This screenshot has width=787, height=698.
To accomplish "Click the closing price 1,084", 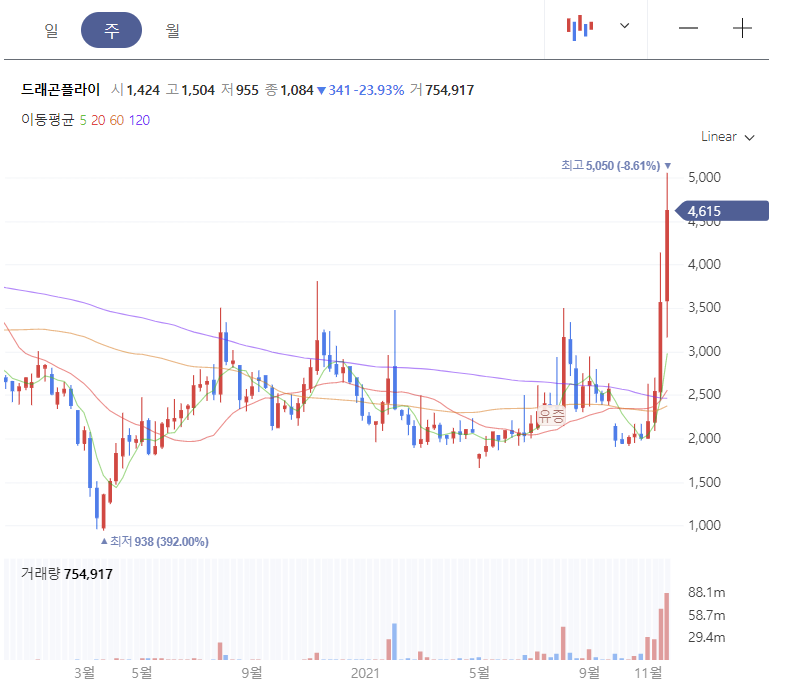I will [297, 90].
